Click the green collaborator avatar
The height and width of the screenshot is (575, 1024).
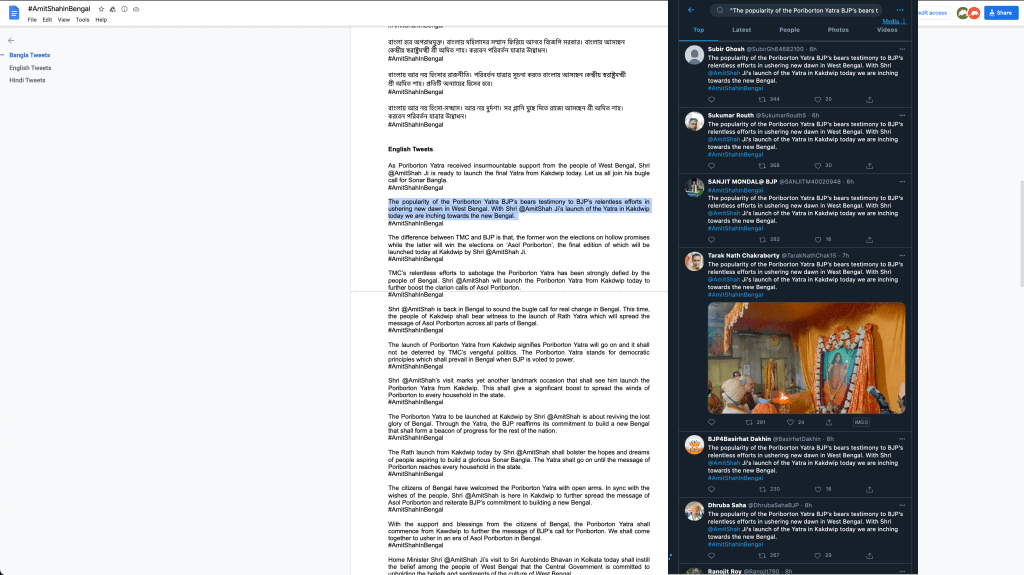962,13
